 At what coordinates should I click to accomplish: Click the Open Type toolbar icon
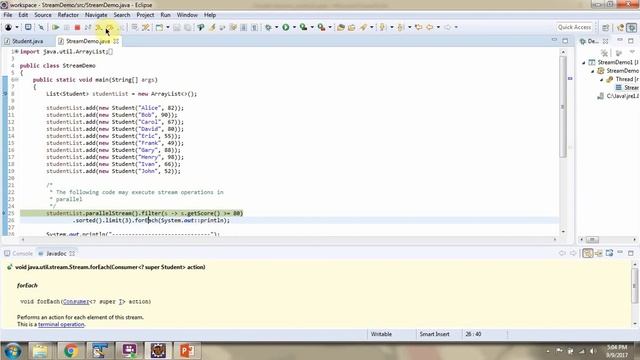341,27
